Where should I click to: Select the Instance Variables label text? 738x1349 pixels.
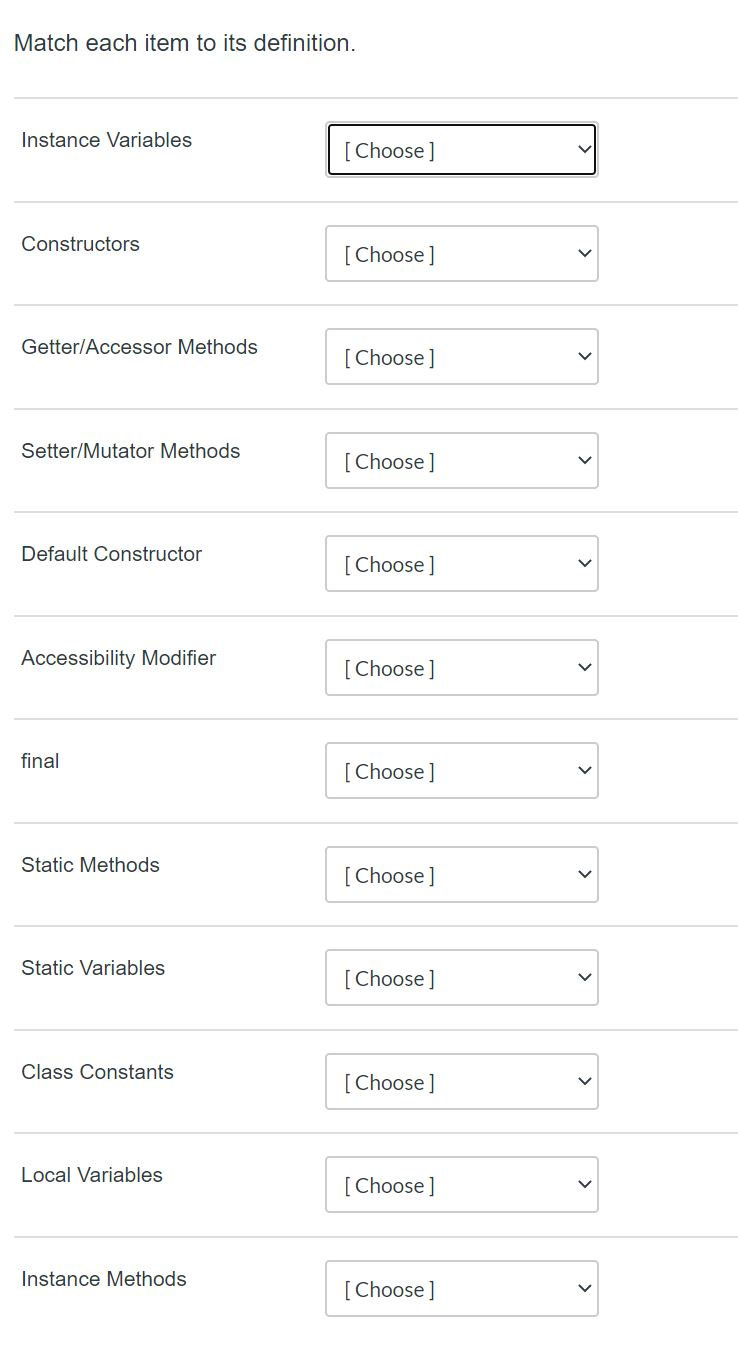tap(105, 140)
